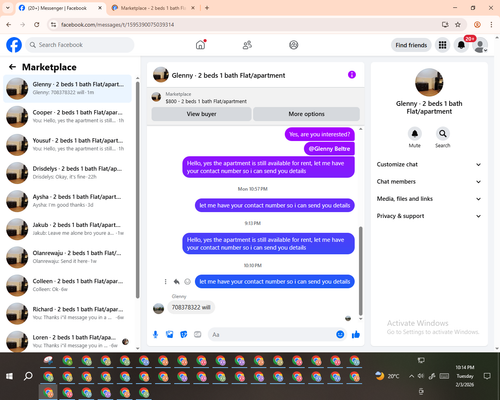The image size is (500, 400).
Task: Open the emoji picker in message box
Action: tap(340, 334)
